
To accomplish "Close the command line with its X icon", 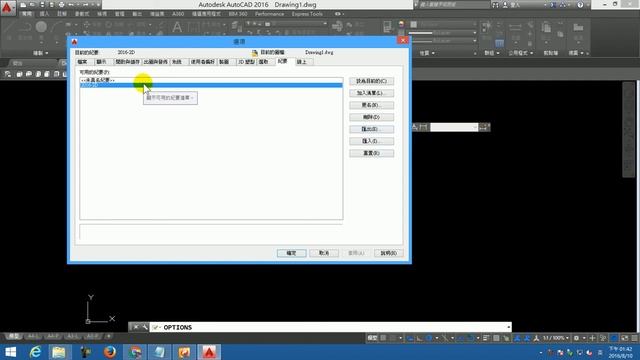I will [136, 327].
